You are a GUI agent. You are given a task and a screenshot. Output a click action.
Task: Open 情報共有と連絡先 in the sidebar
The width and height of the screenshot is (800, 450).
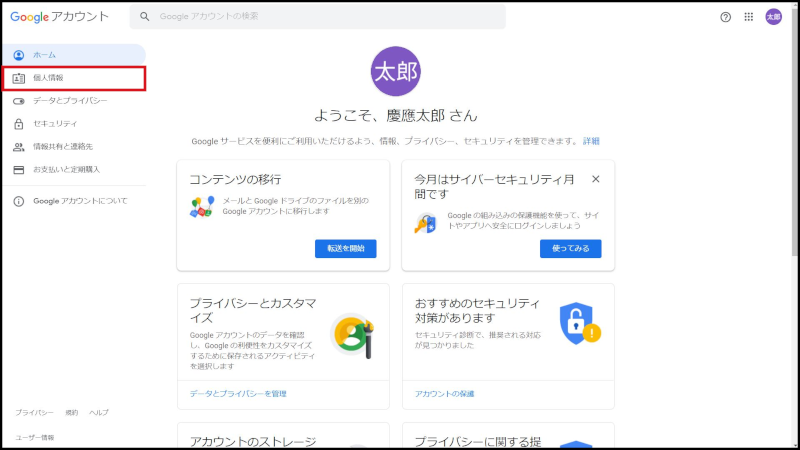[62, 147]
